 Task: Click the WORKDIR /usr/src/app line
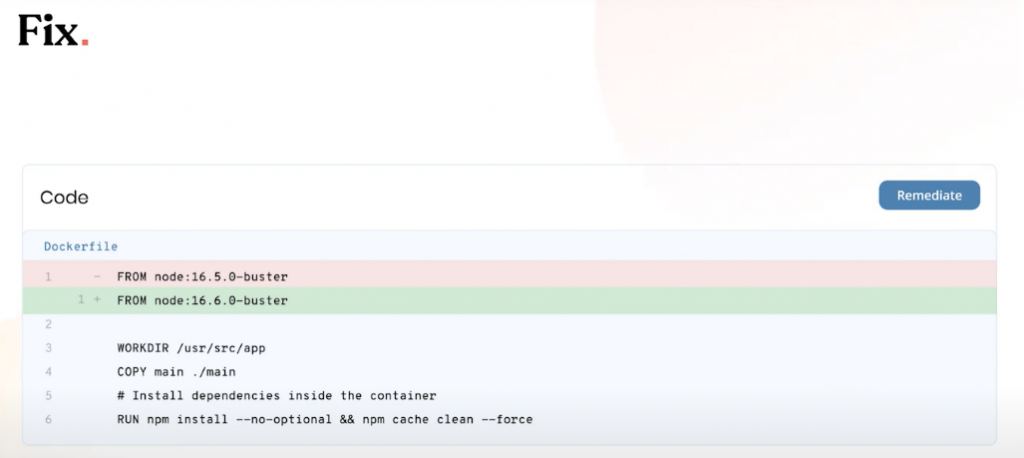click(x=191, y=348)
